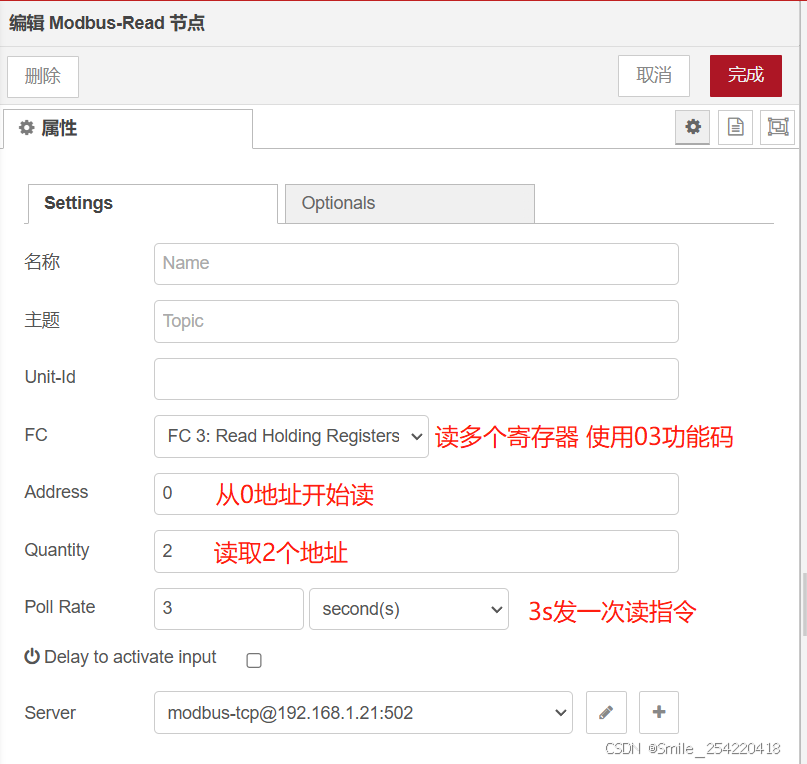Click the 'Delay to activate input' label
The width and height of the screenshot is (807, 764).
click(130, 657)
